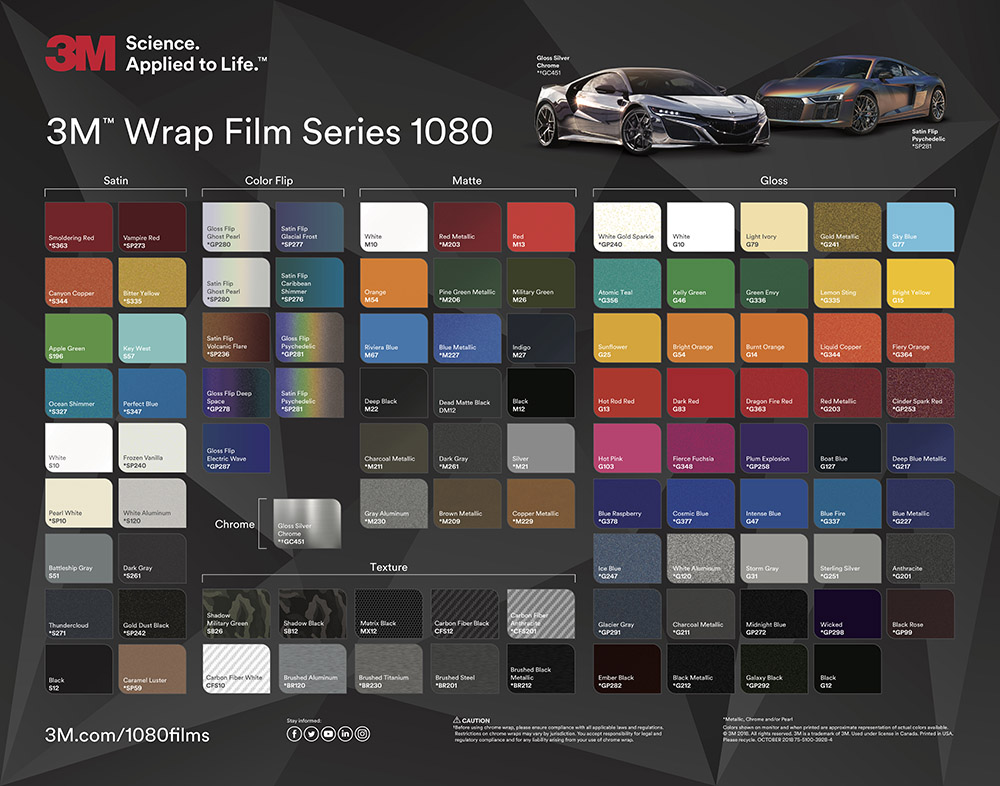This screenshot has height=786, width=1000.
Task: Choose the Canyon Copper S344 swatch
Action: [x=78, y=283]
